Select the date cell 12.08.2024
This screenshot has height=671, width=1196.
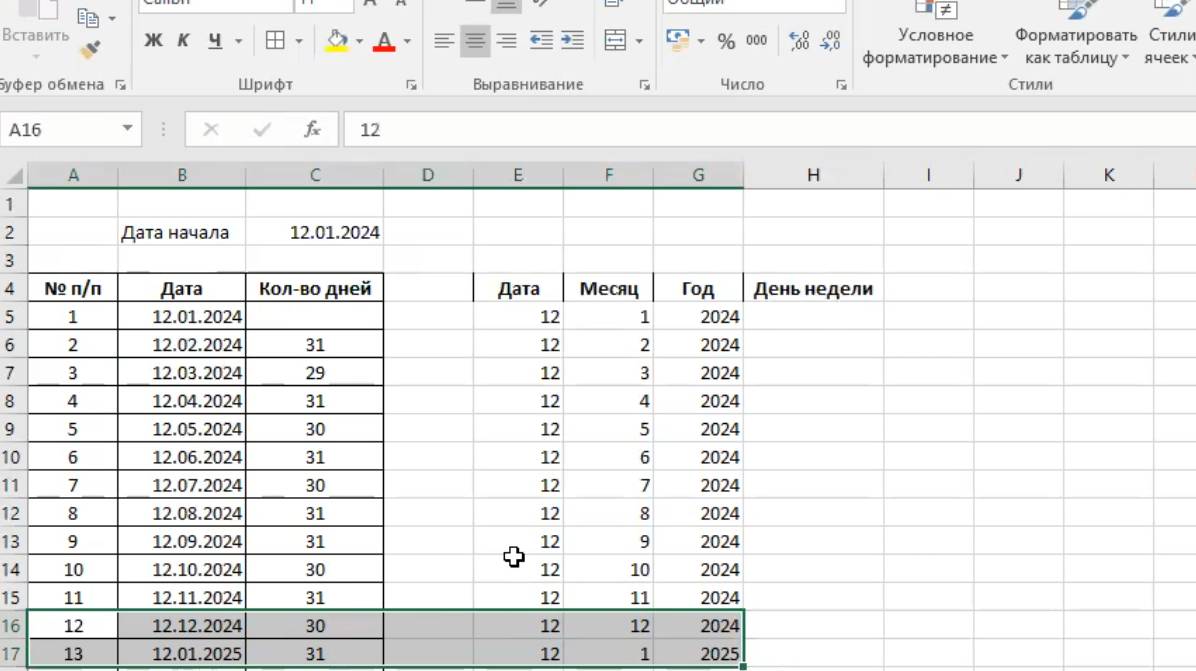click(182, 513)
